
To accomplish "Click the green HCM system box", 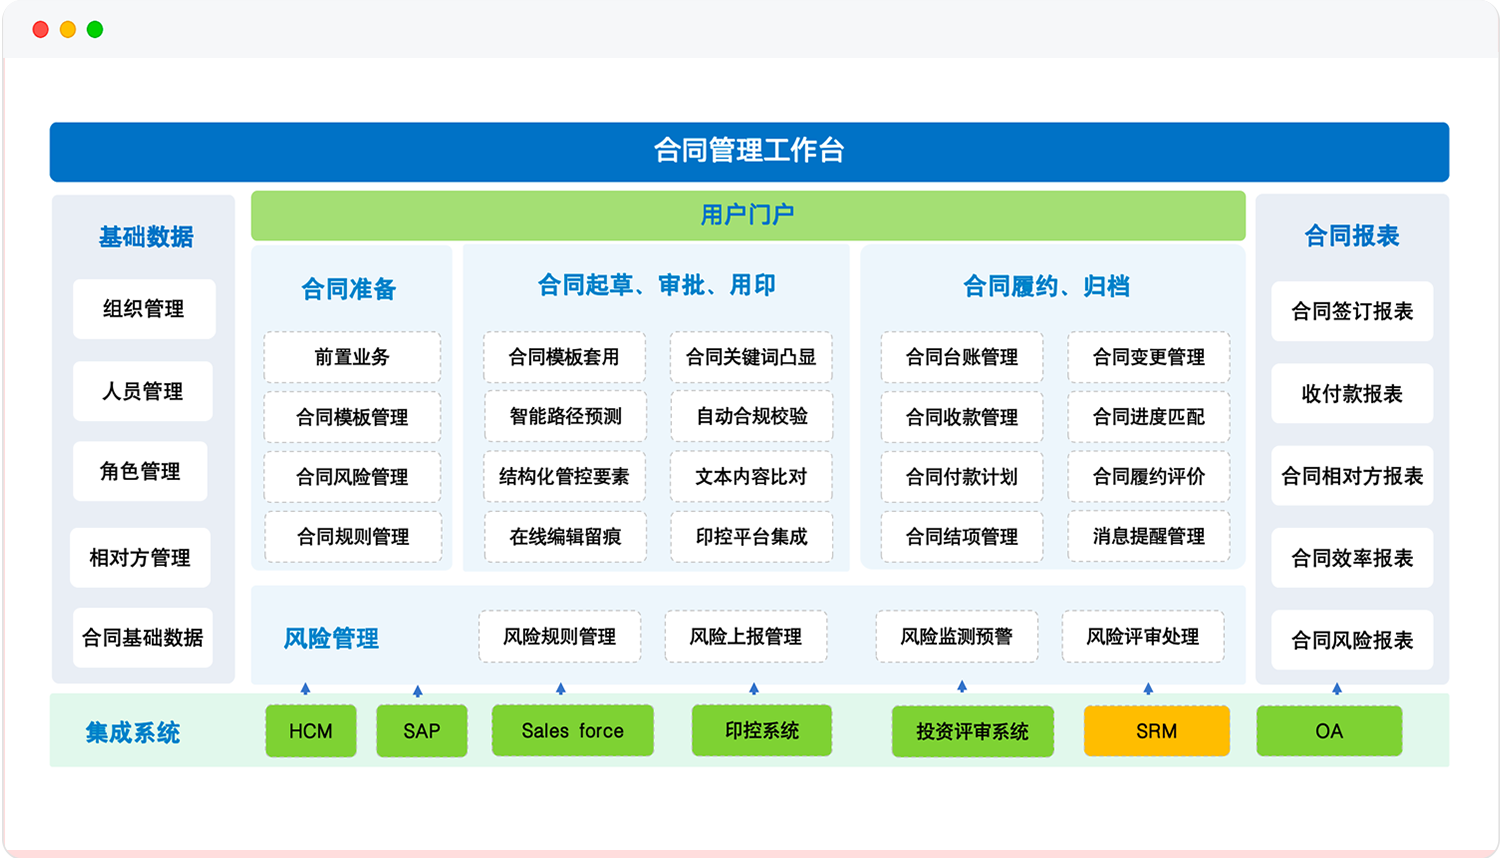I will click(311, 731).
